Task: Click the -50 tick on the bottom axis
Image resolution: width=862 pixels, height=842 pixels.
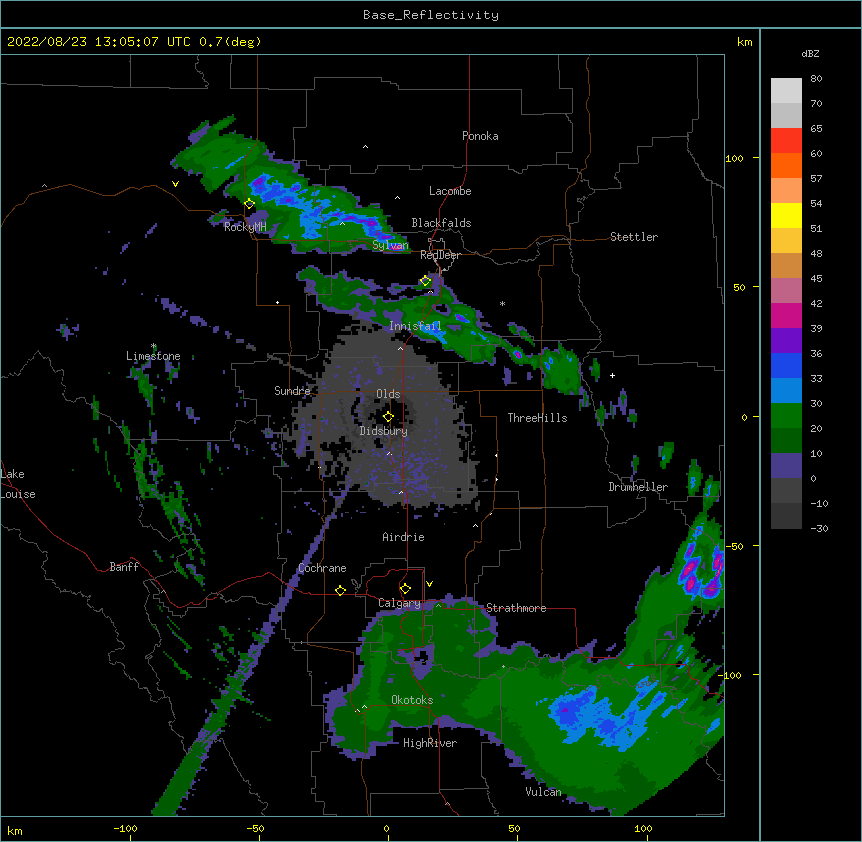Action: (255, 829)
